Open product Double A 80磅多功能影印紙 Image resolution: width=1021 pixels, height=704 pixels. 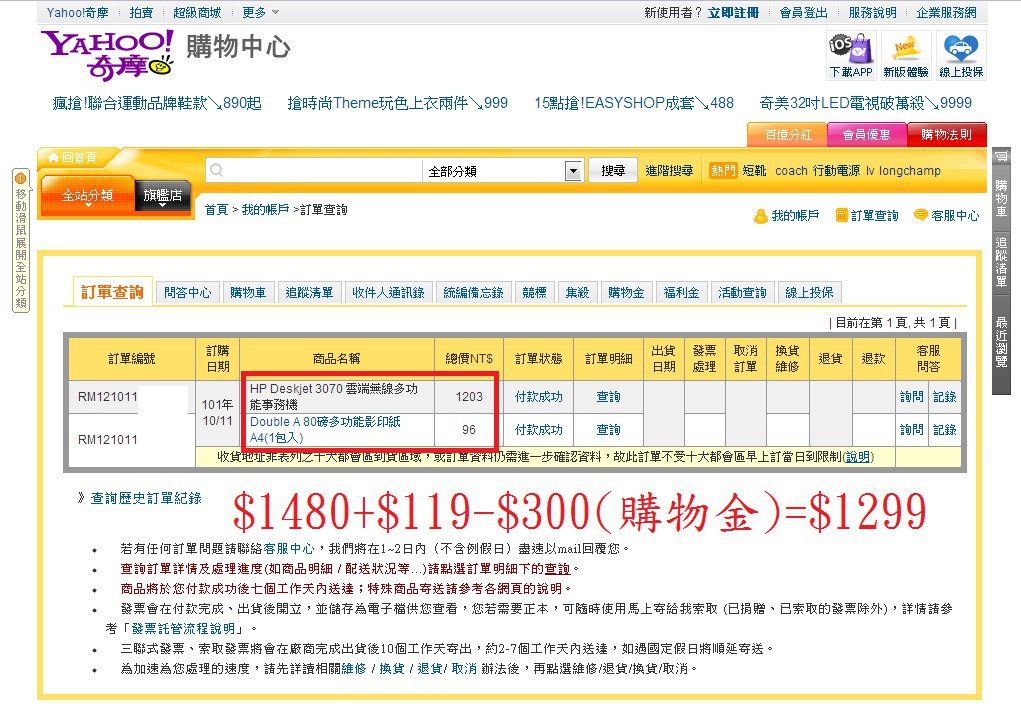tap(326, 429)
